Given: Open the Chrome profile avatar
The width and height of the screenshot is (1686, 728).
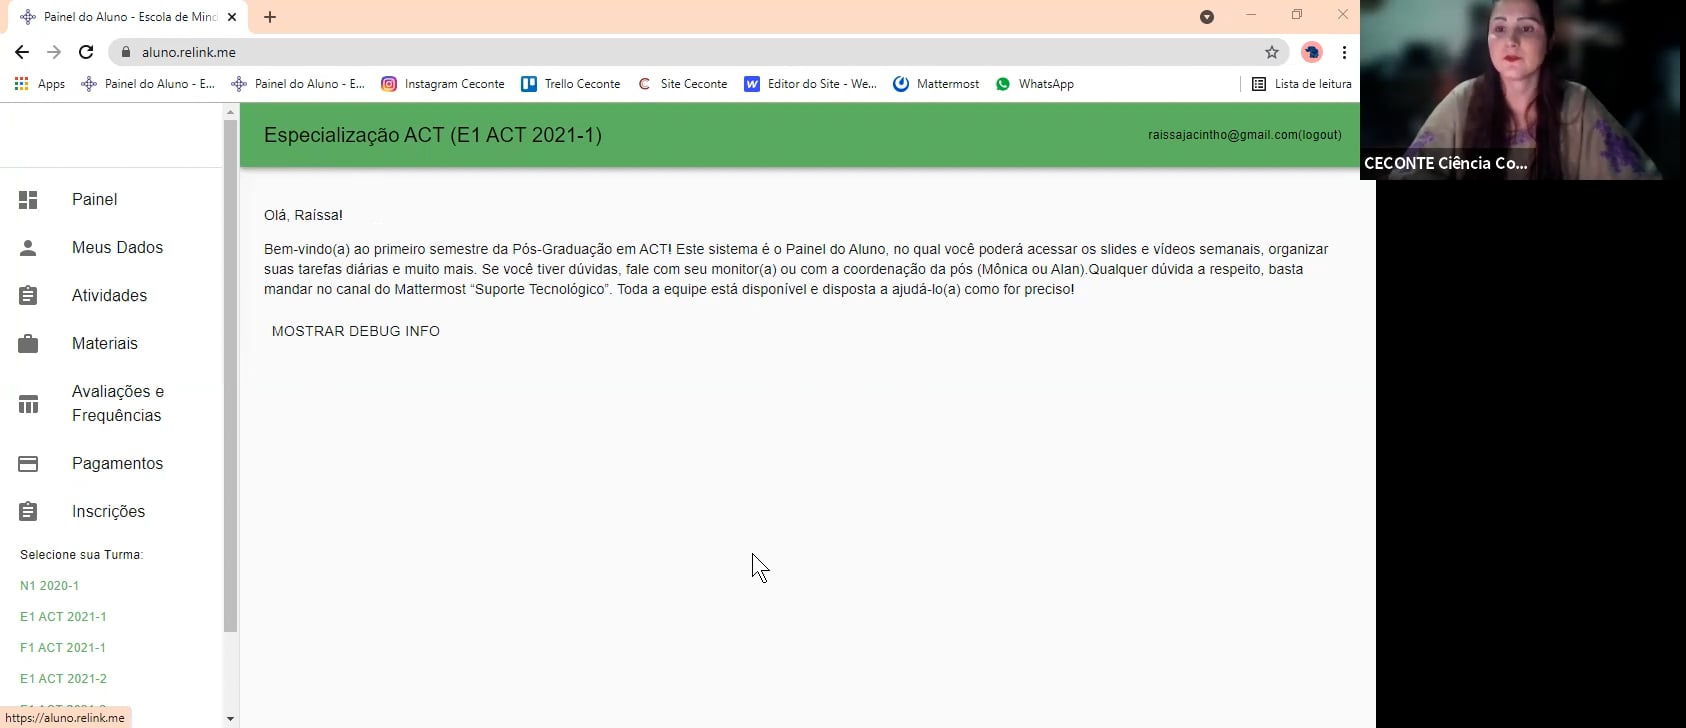Looking at the screenshot, I should tap(1312, 52).
